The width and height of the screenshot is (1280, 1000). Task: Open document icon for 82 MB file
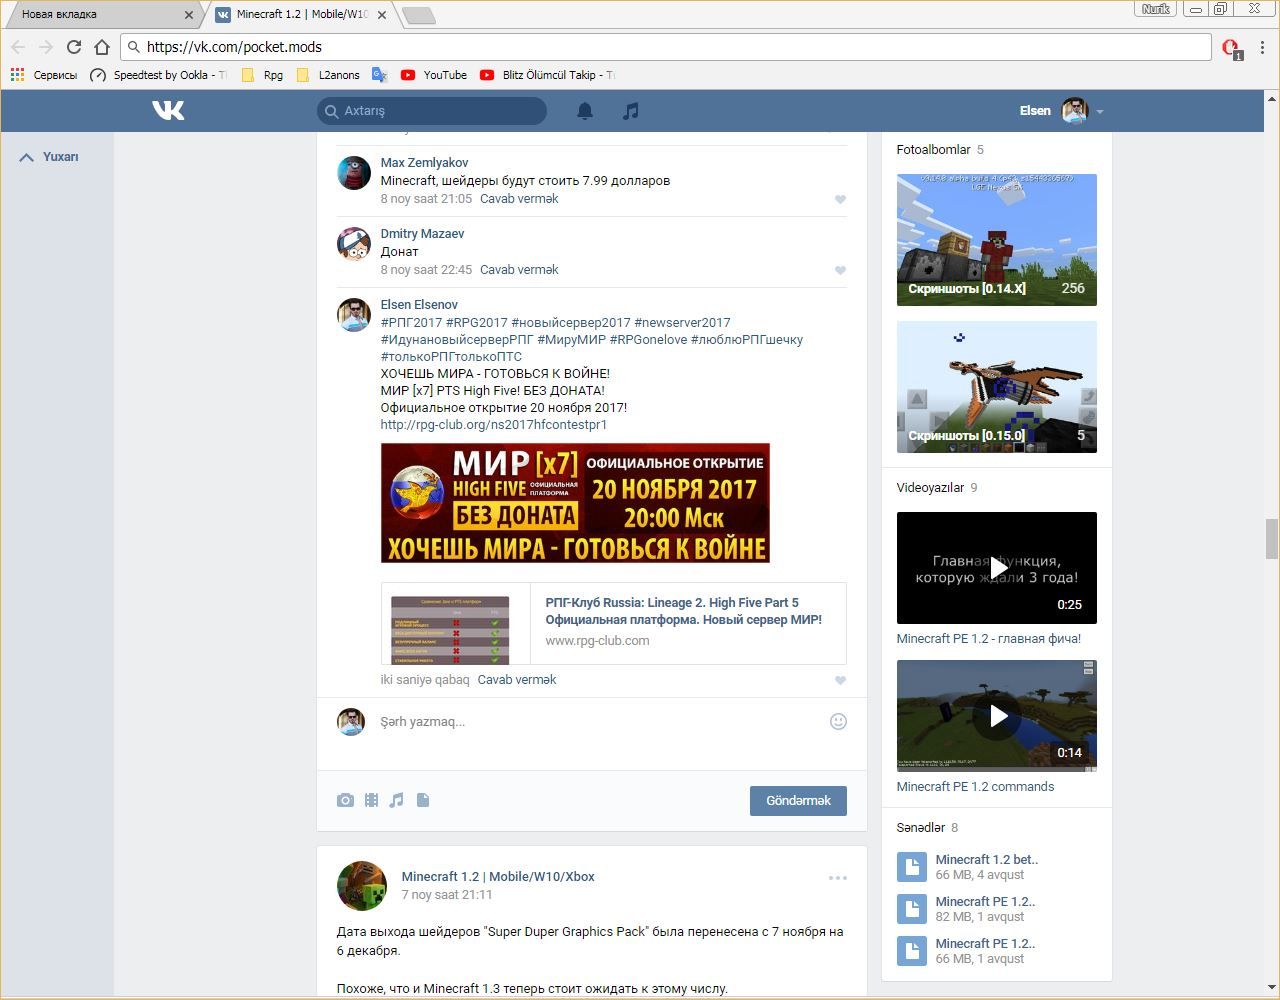click(x=912, y=908)
